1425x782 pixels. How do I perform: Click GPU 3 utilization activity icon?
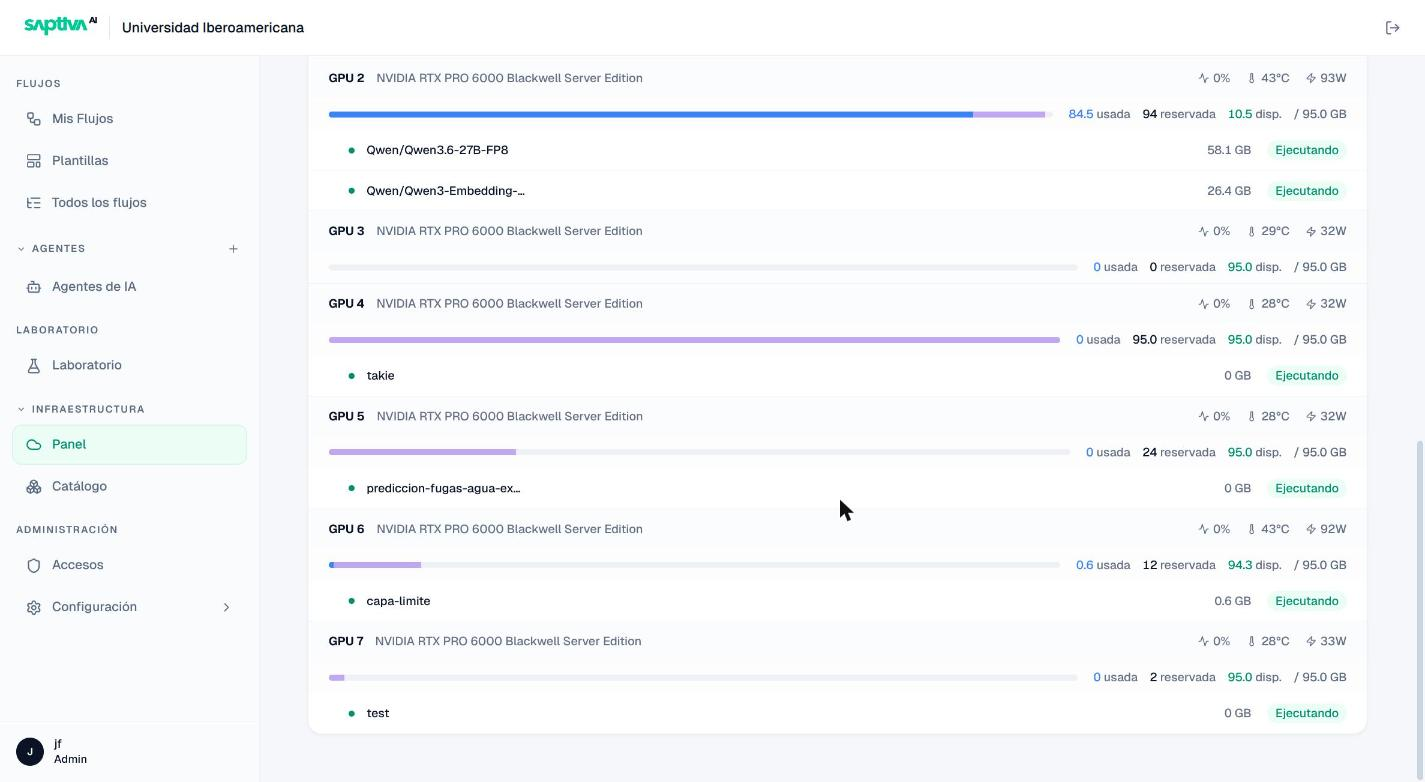point(1204,231)
